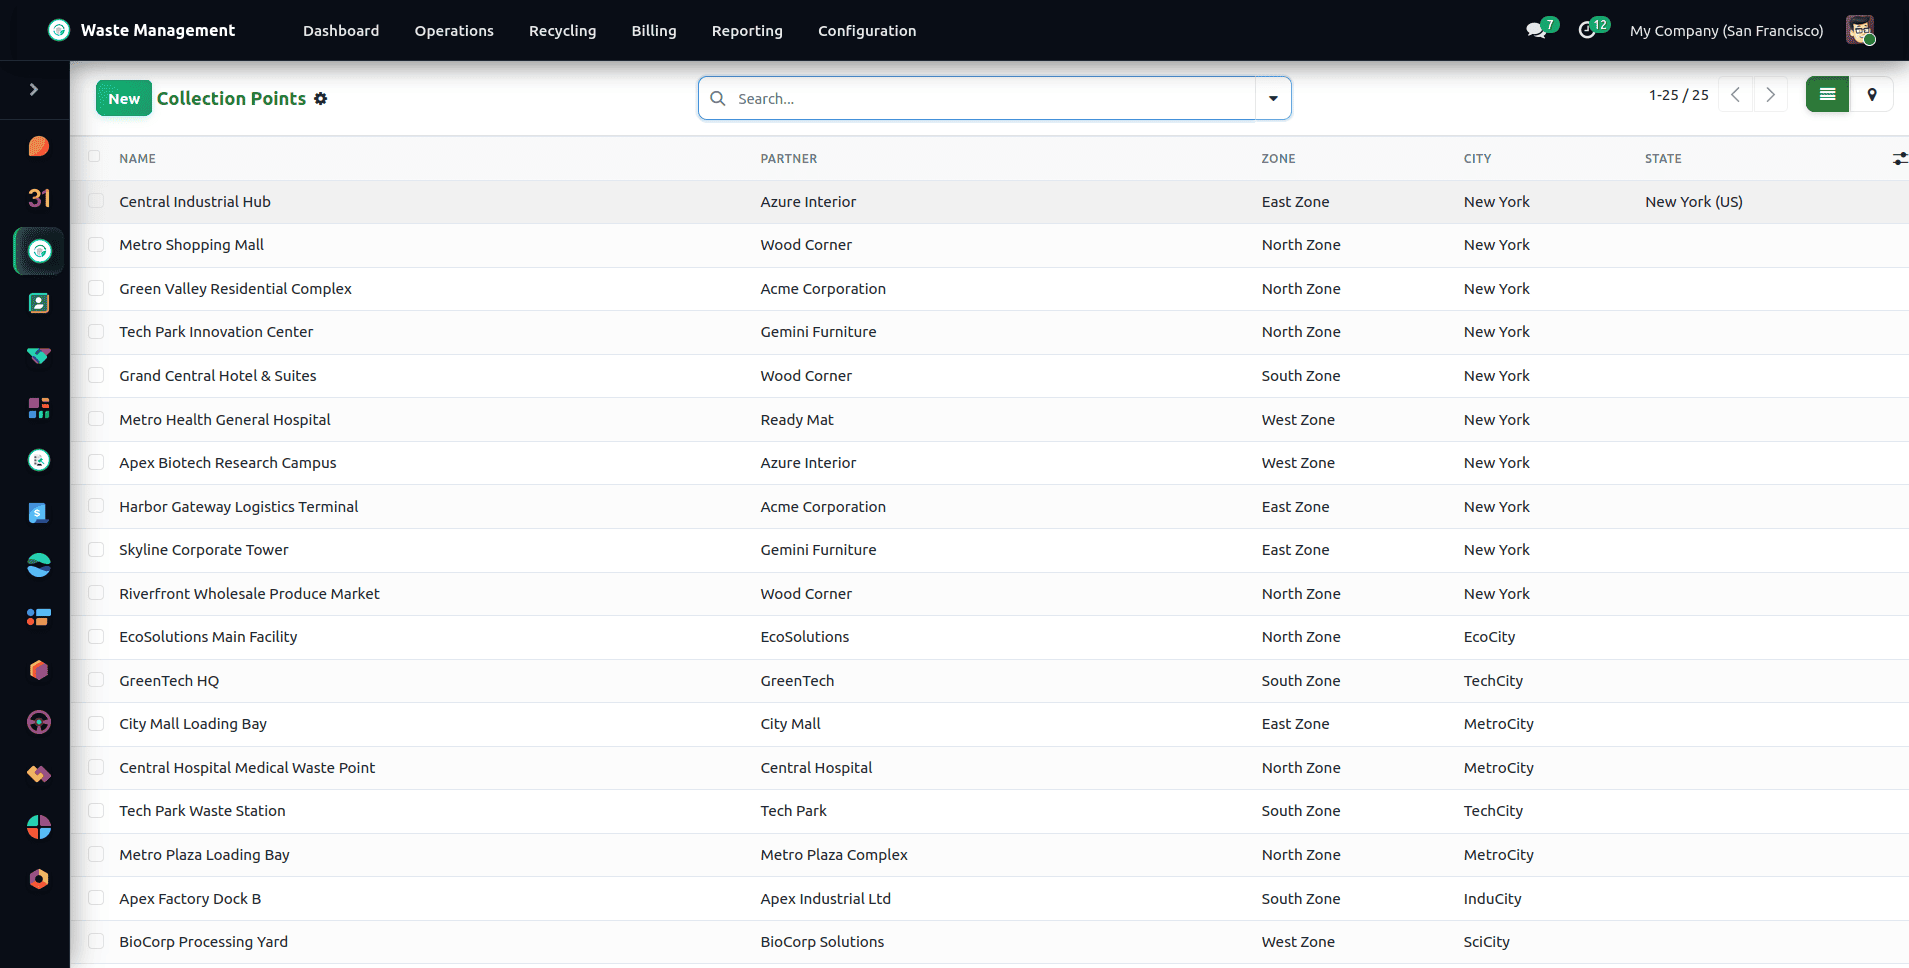
Task: Open the orange hexagon ring app icon
Action: point(39,879)
